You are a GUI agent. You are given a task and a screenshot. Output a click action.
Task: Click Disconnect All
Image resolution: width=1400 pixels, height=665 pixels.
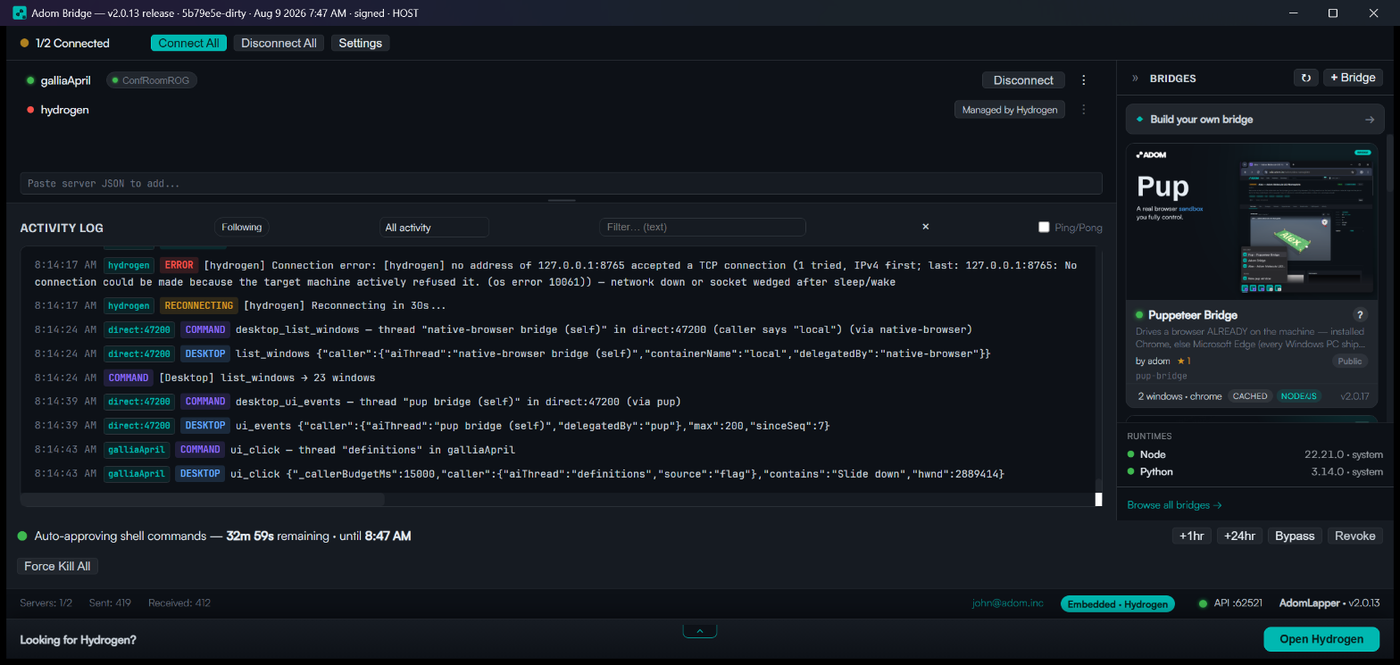279,43
